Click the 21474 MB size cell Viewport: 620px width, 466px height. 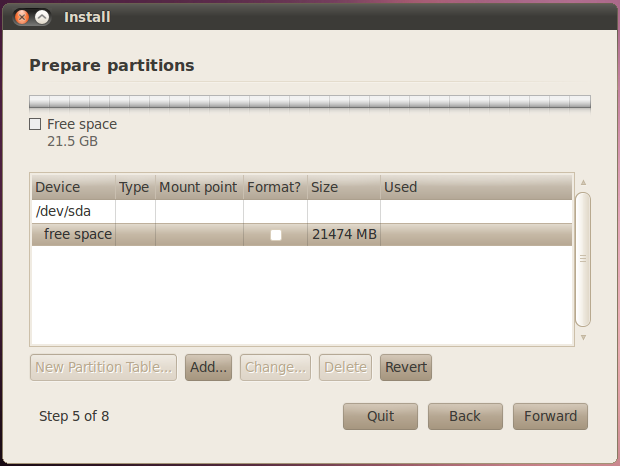[x=344, y=234]
